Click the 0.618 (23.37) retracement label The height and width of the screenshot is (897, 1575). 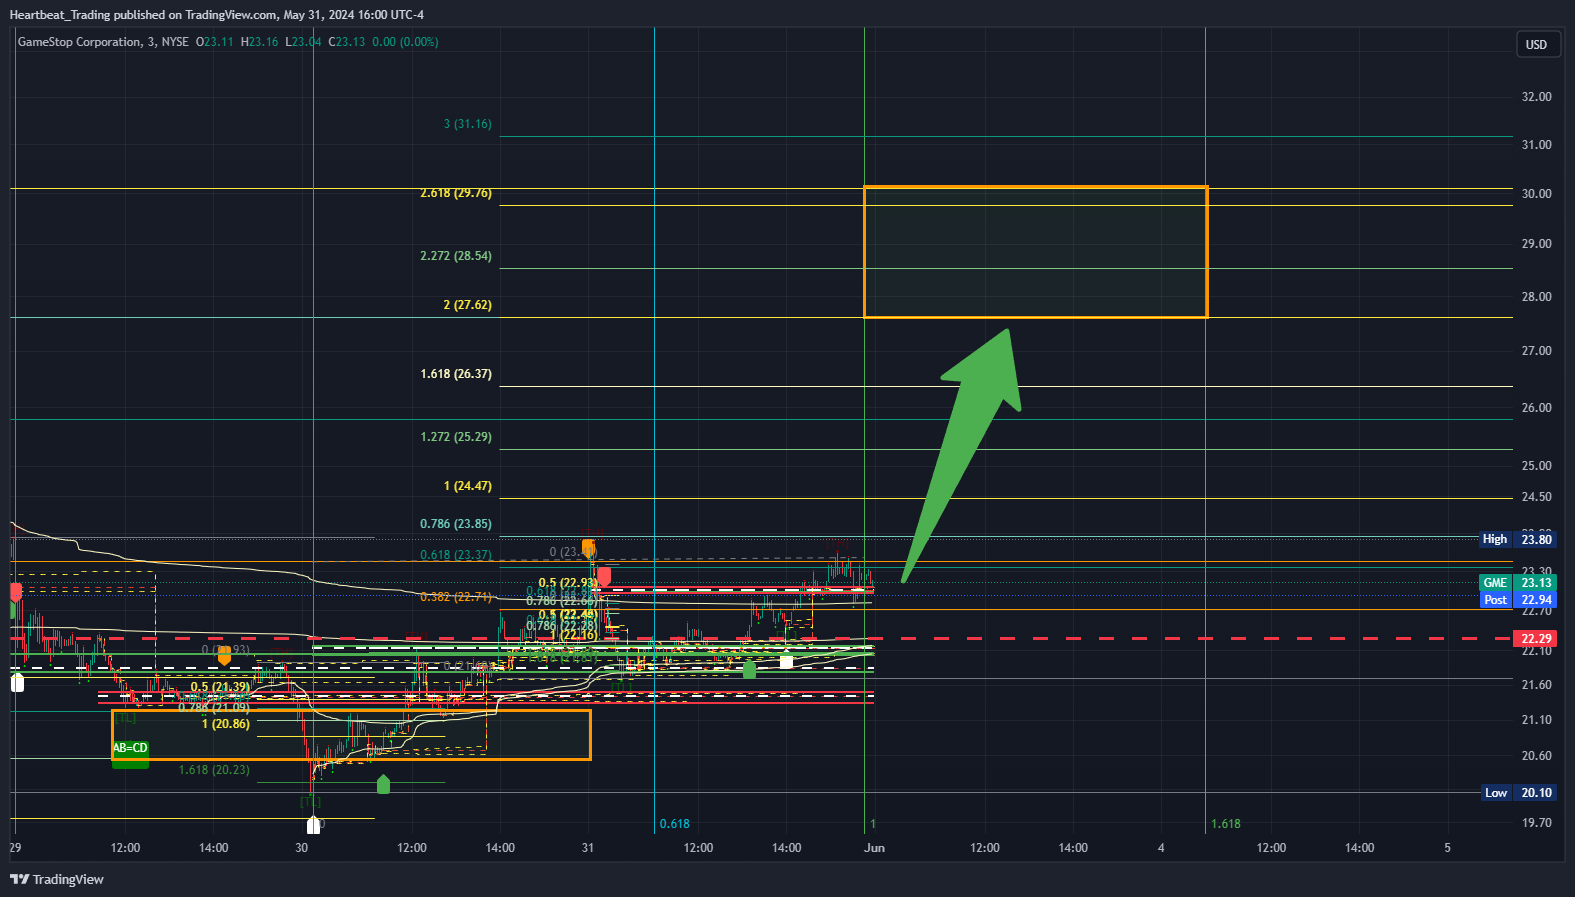(456, 555)
